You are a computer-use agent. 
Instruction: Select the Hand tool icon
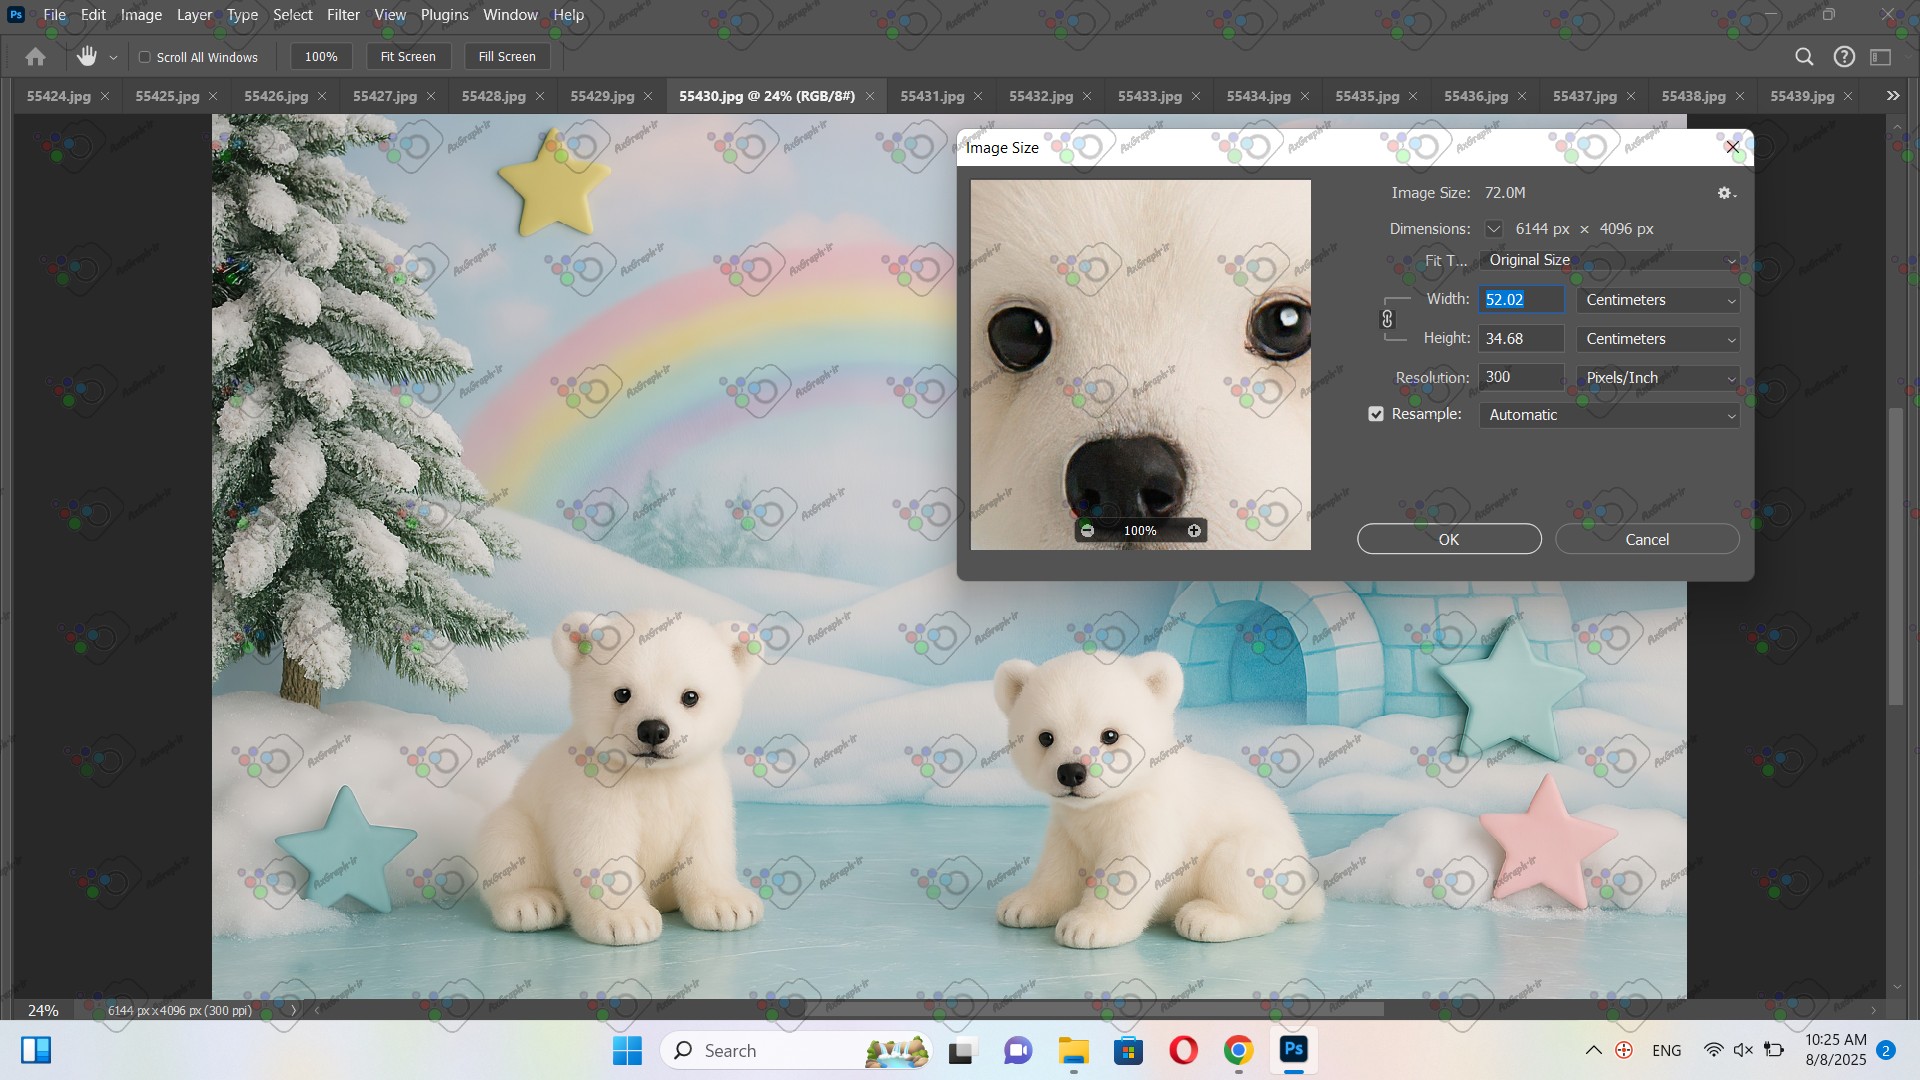[87, 57]
